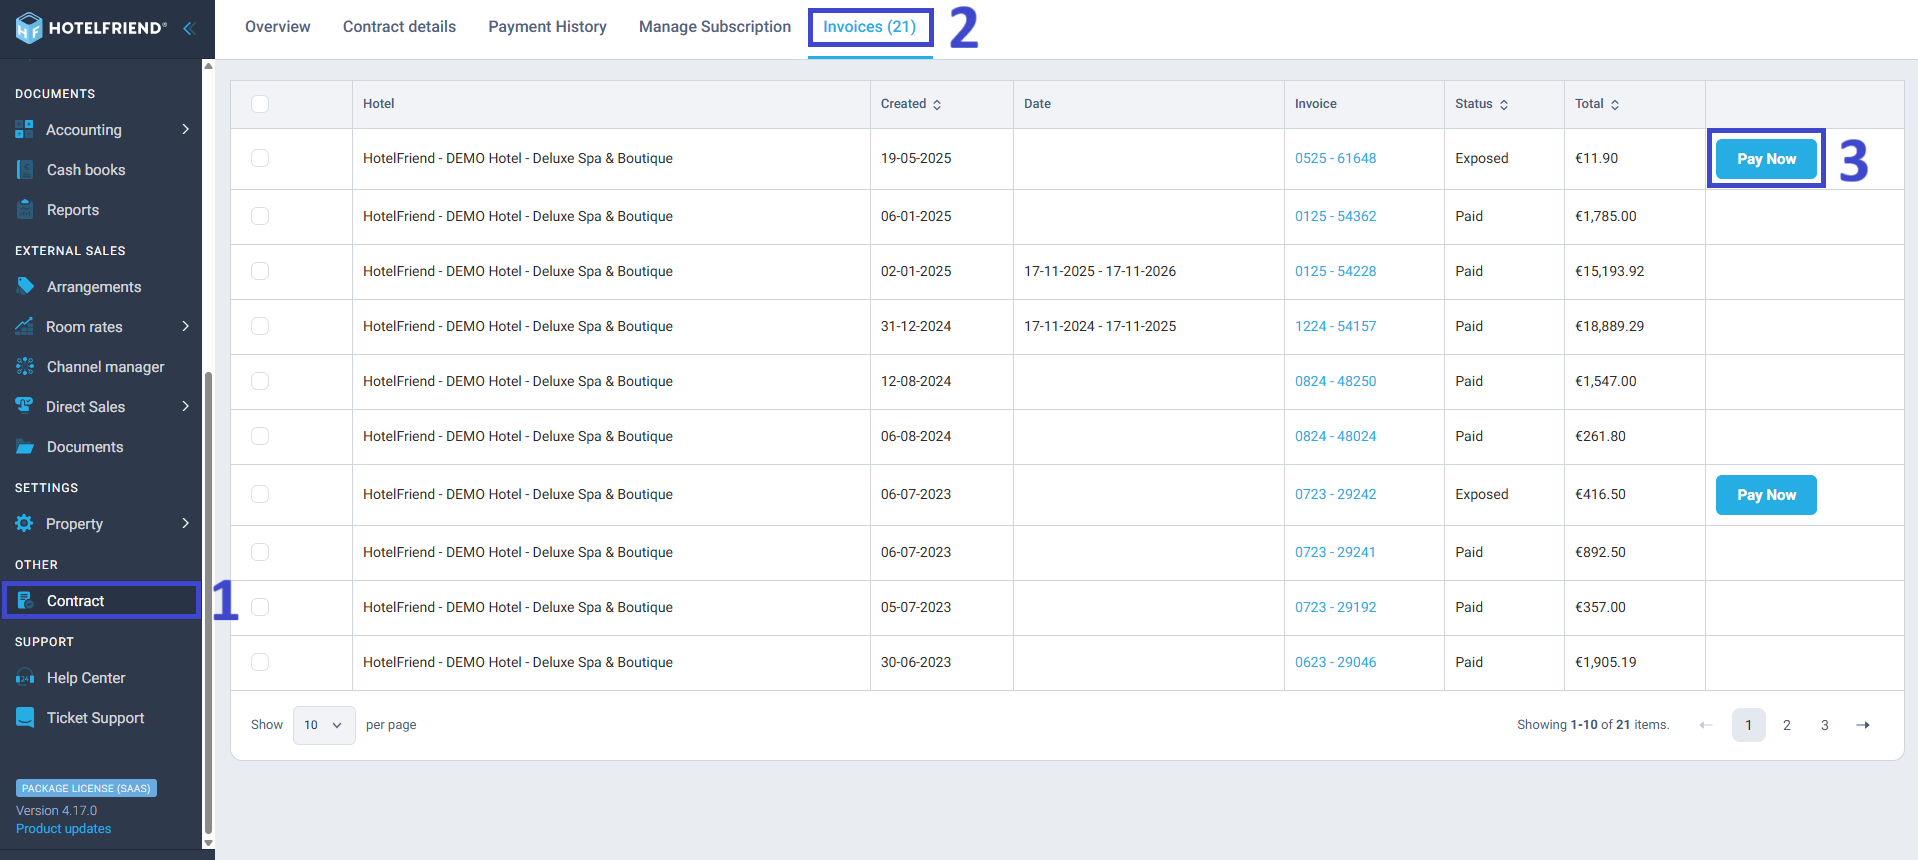This screenshot has height=860, width=1918.
Task: Click the Help Center headset icon
Action: [25, 677]
